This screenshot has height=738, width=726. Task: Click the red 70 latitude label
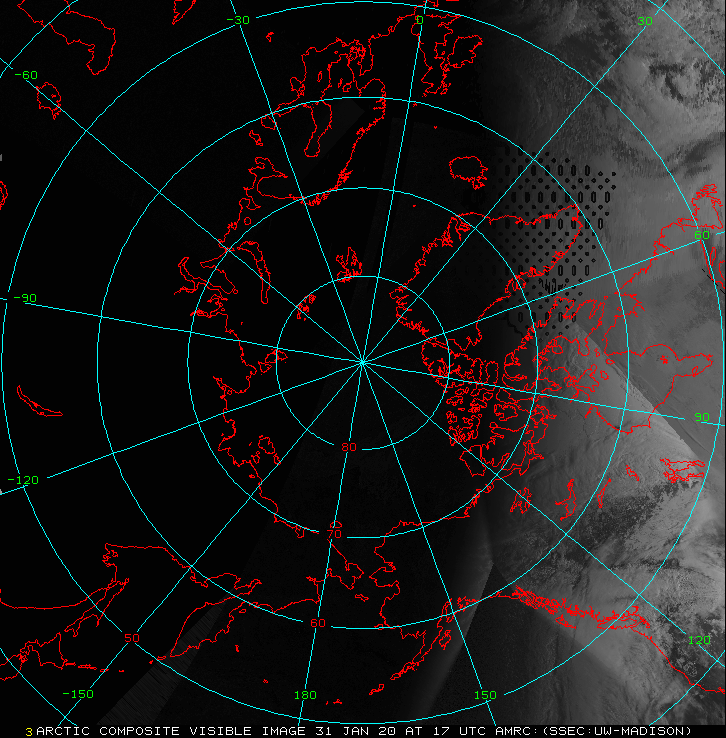[334, 534]
